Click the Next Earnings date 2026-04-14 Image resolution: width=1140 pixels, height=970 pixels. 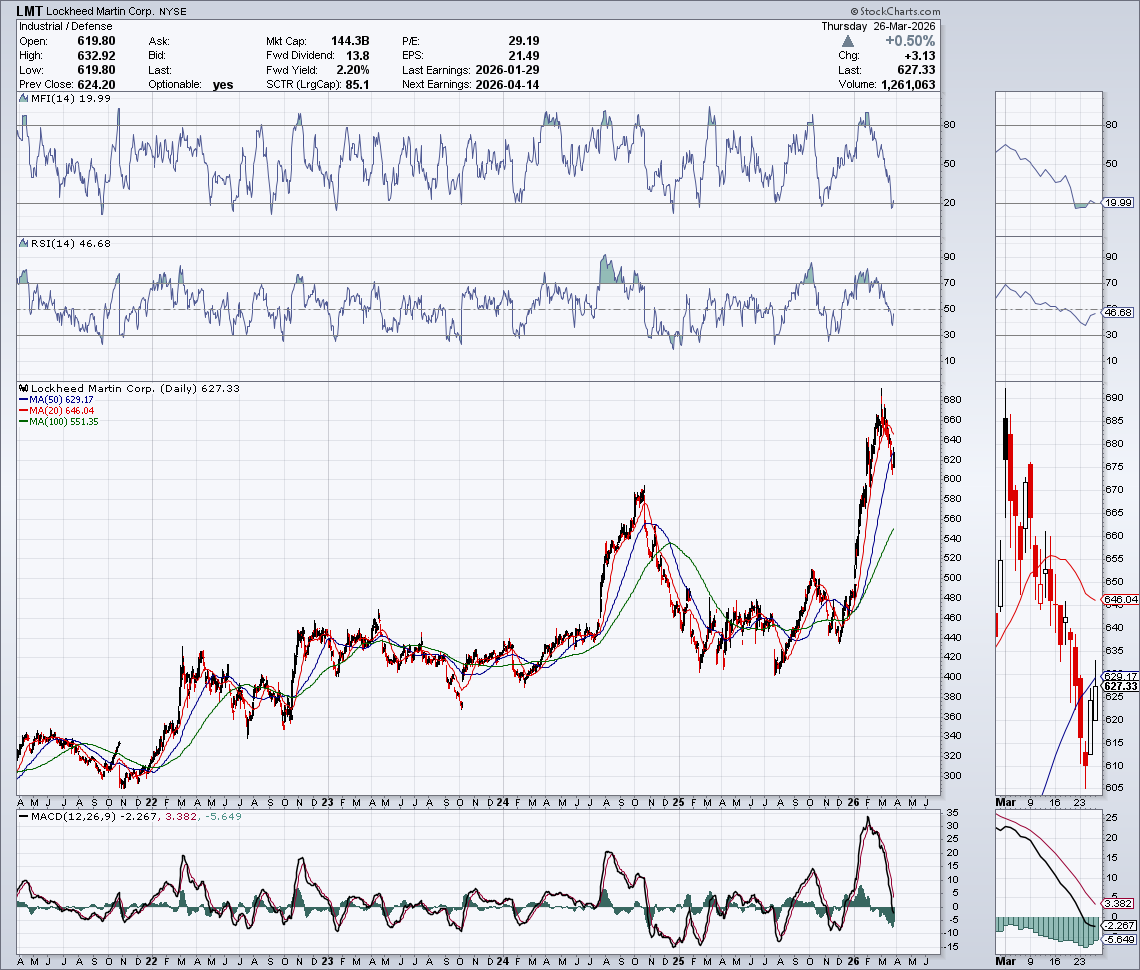point(507,84)
